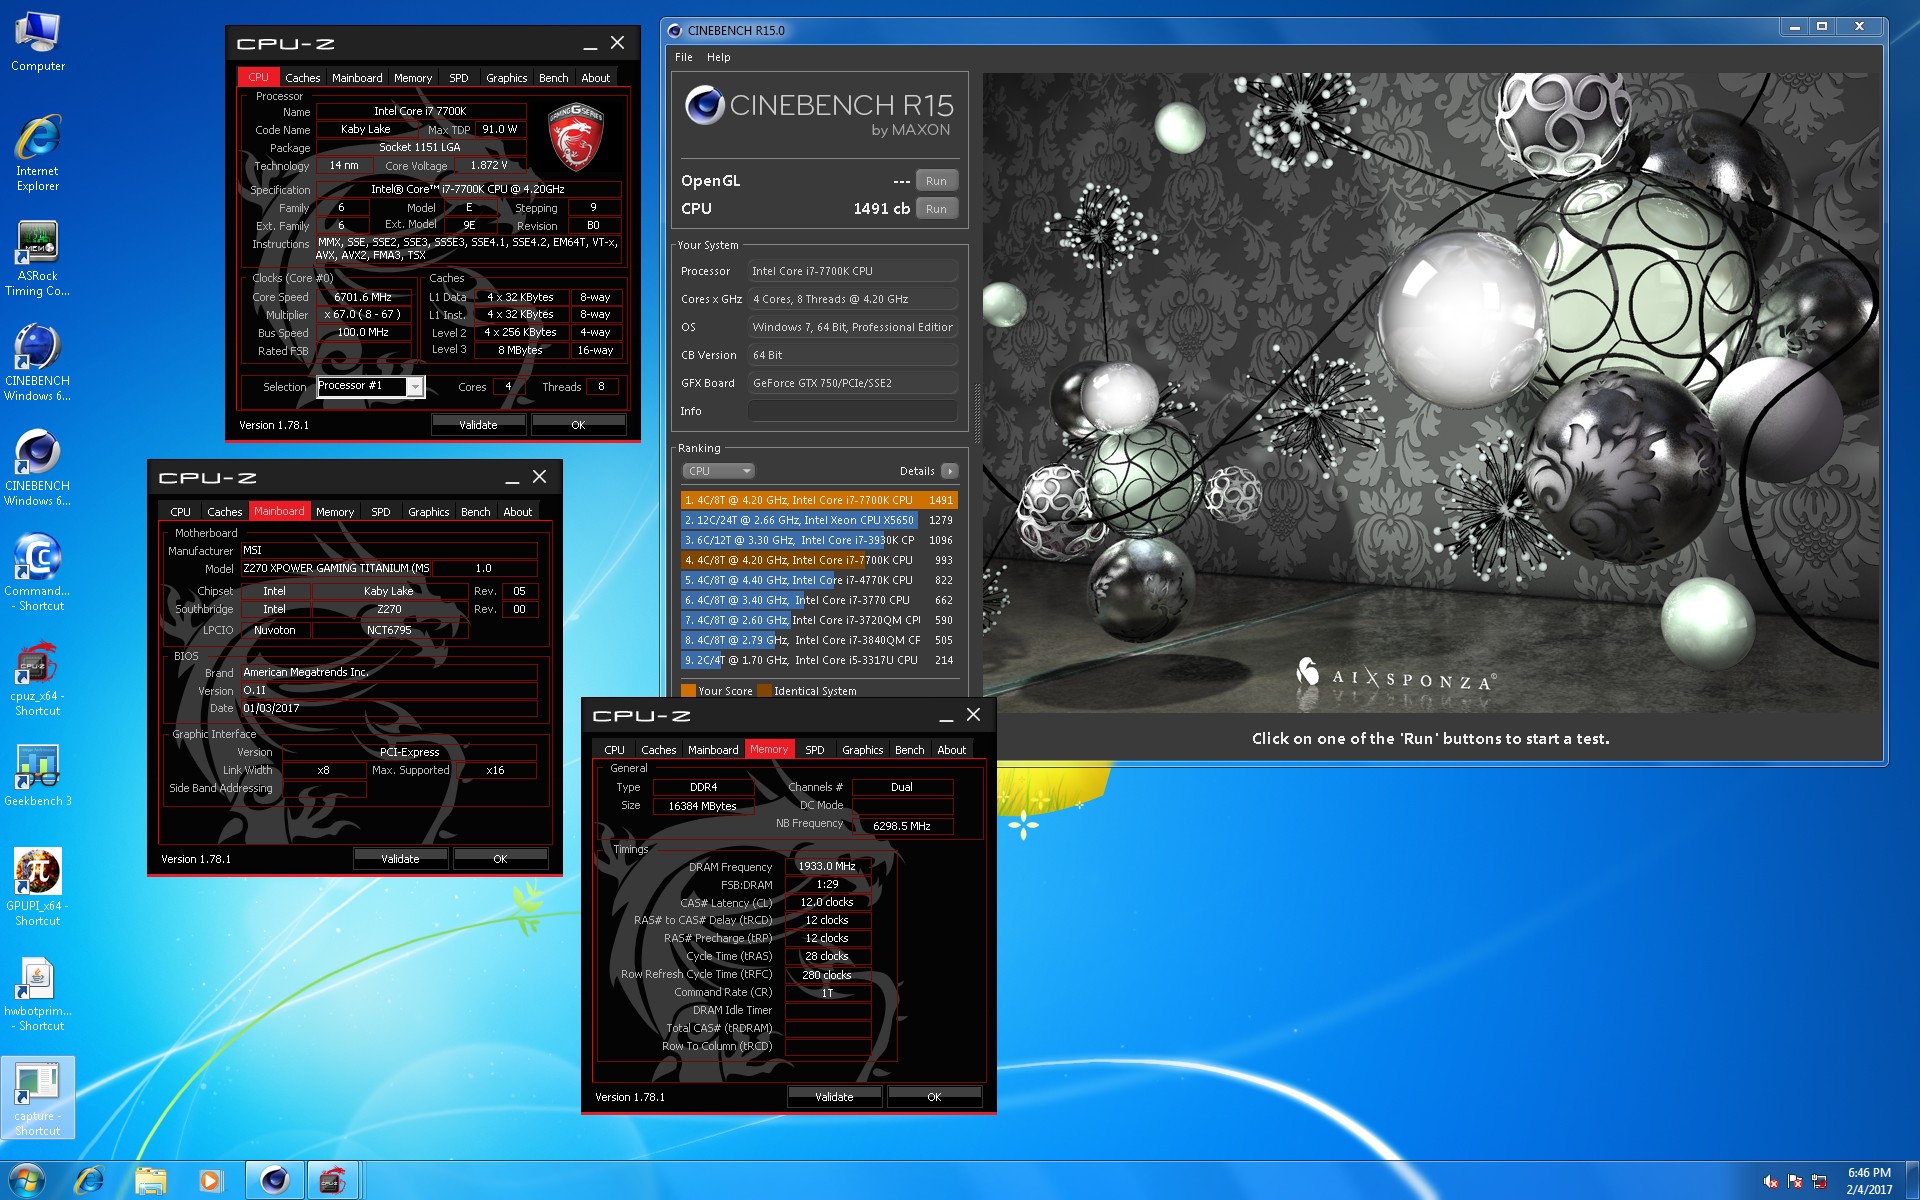
Task: Click the Core Speed 6701.6 MHz value
Action: 363,297
